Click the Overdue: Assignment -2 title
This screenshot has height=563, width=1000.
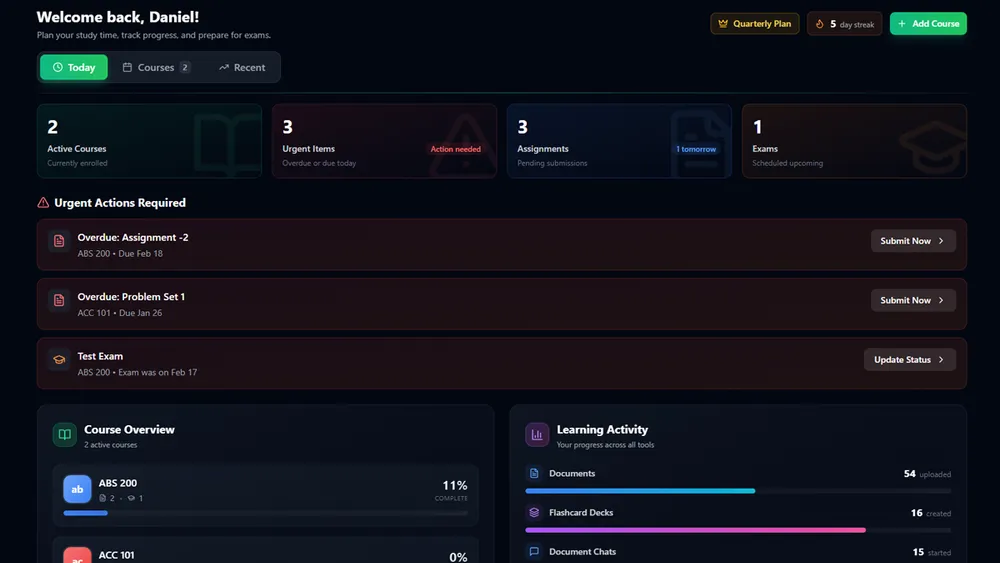(133, 237)
